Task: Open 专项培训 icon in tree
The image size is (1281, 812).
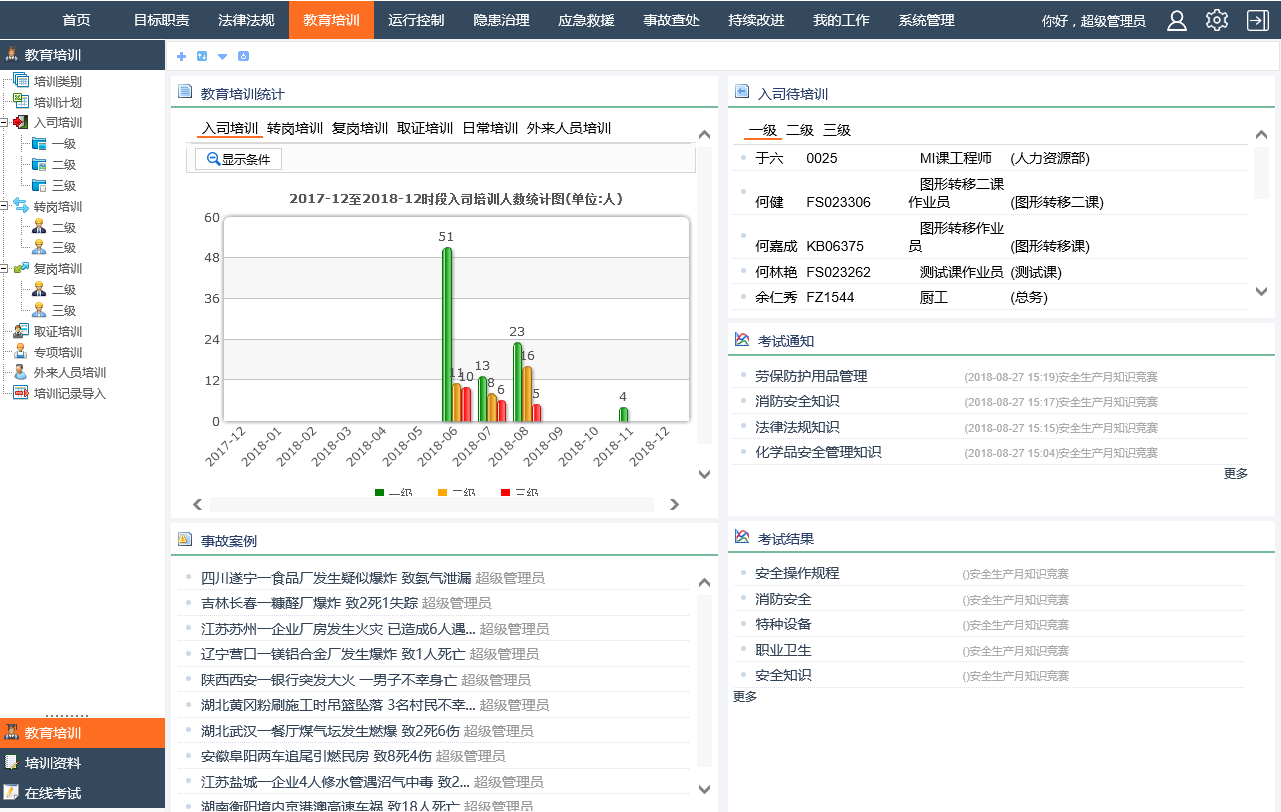Action: tap(21, 352)
